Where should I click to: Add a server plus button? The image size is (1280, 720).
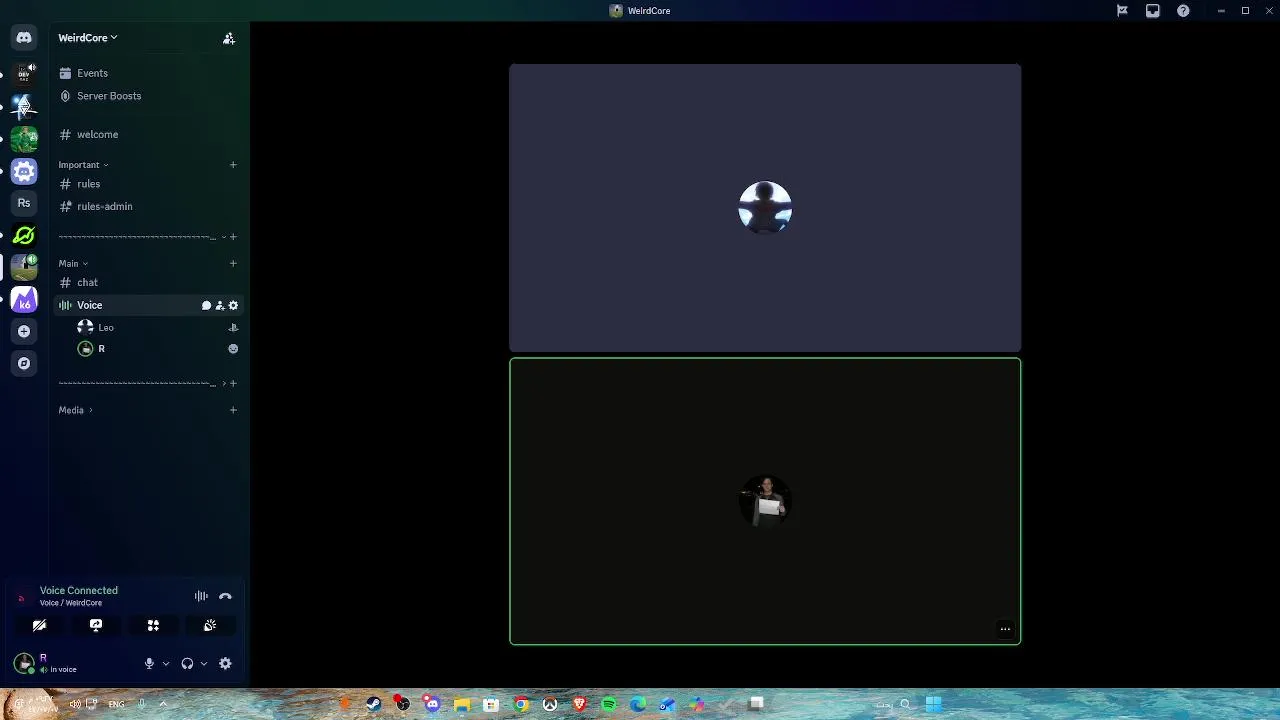coord(24,331)
